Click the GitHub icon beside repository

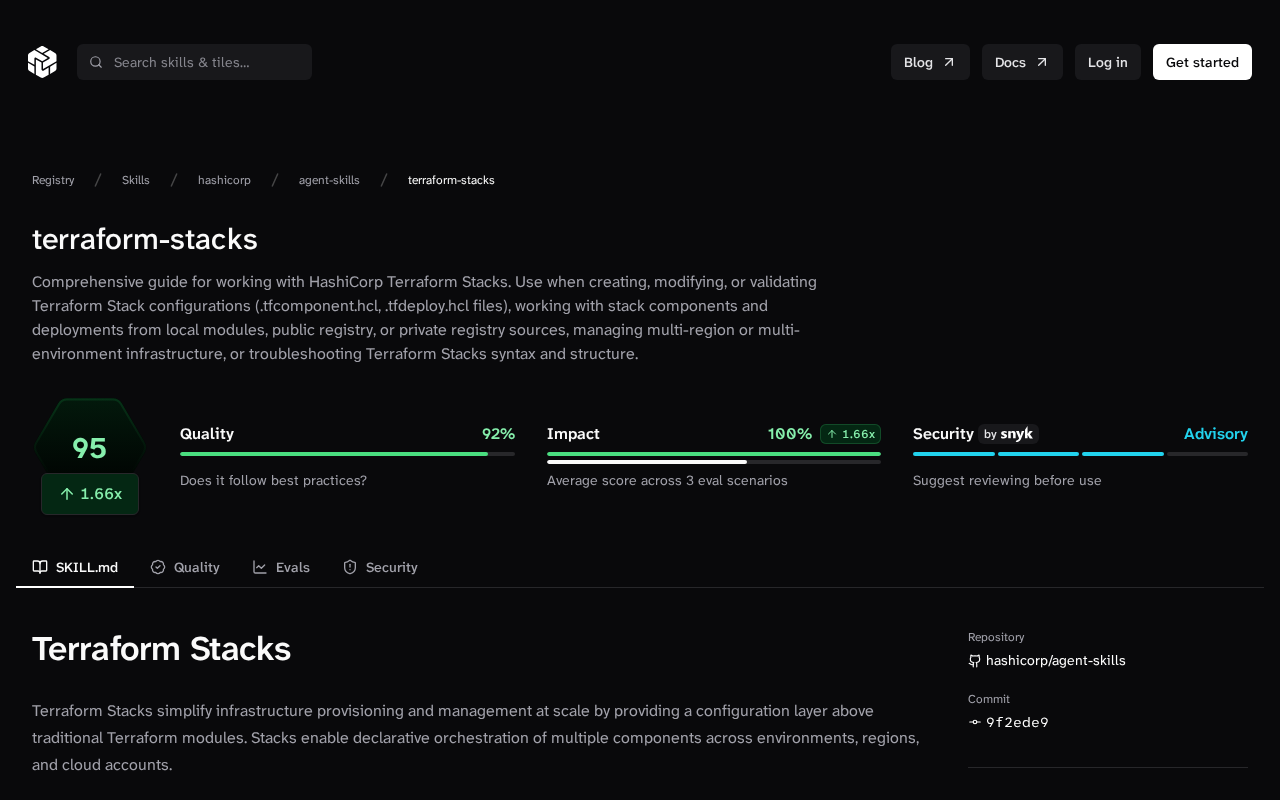[975, 661]
